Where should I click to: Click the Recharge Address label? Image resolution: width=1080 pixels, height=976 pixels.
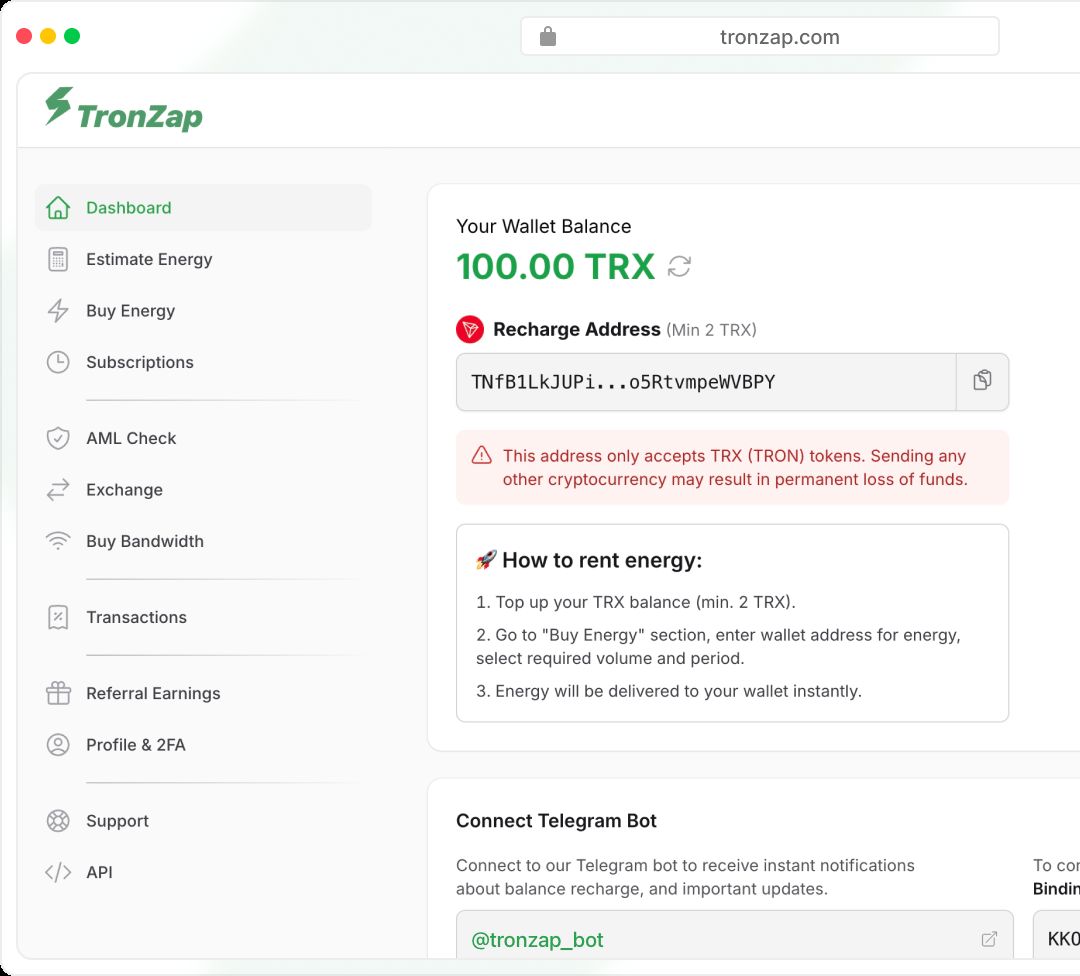pyautogui.click(x=577, y=329)
